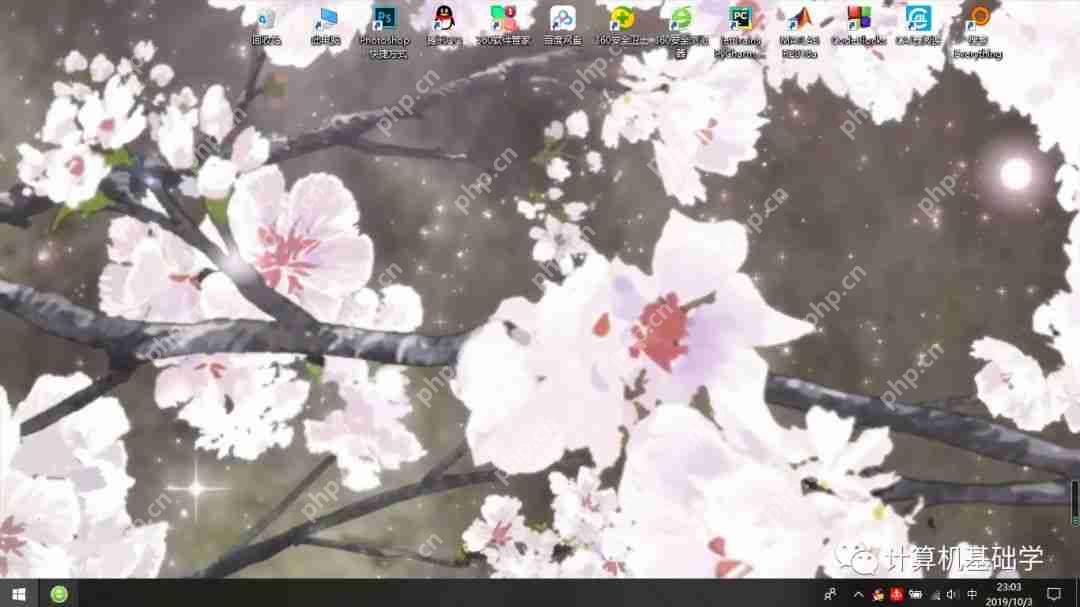Select the Everything search desktop icon
Image resolution: width=1080 pixels, height=607 pixels.
coord(977,22)
